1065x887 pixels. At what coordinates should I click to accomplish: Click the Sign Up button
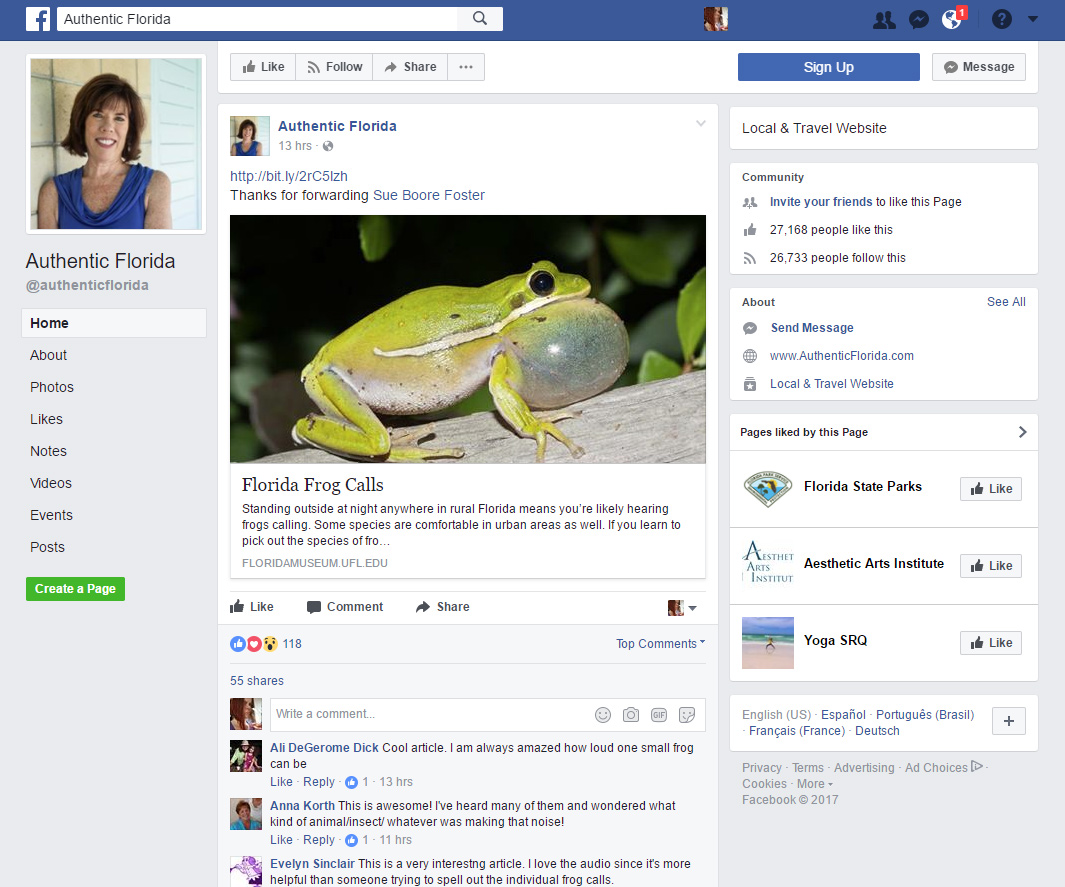click(829, 67)
